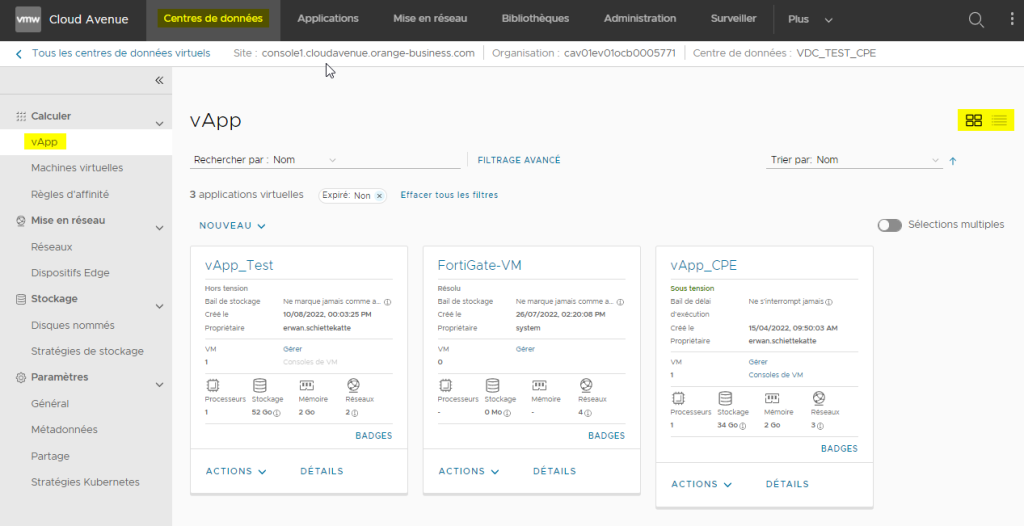Open Administration tab
Image resolution: width=1024 pixels, height=526 pixels.
tap(640, 19)
